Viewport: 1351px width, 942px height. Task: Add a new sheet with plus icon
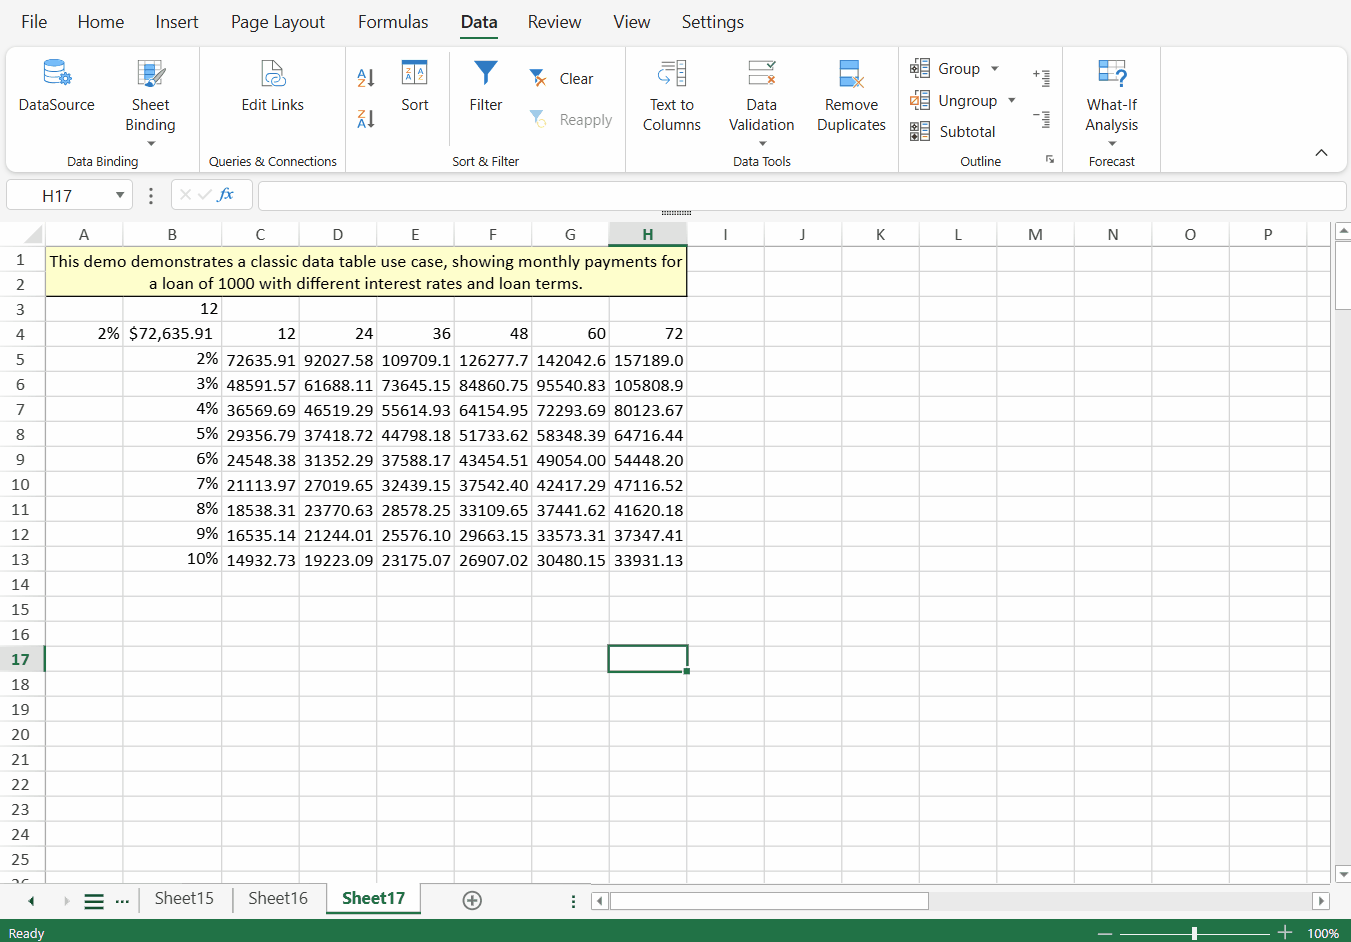472,900
